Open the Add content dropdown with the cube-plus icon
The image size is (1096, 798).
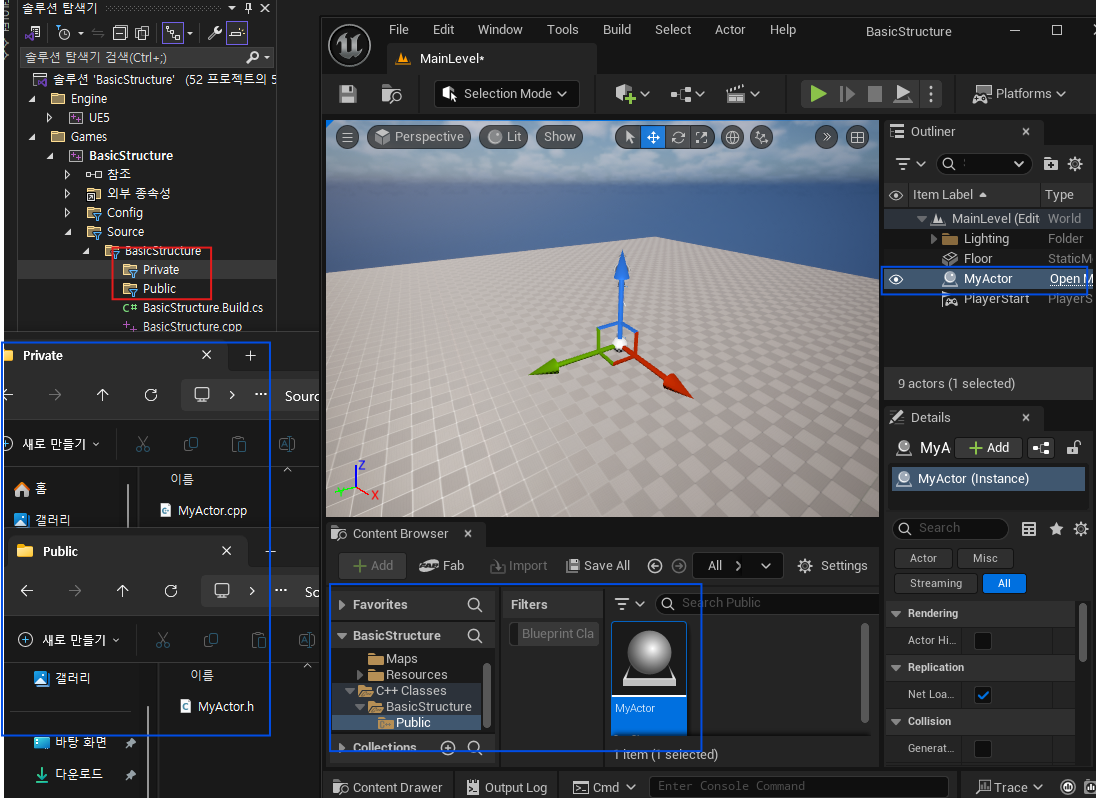click(x=632, y=94)
